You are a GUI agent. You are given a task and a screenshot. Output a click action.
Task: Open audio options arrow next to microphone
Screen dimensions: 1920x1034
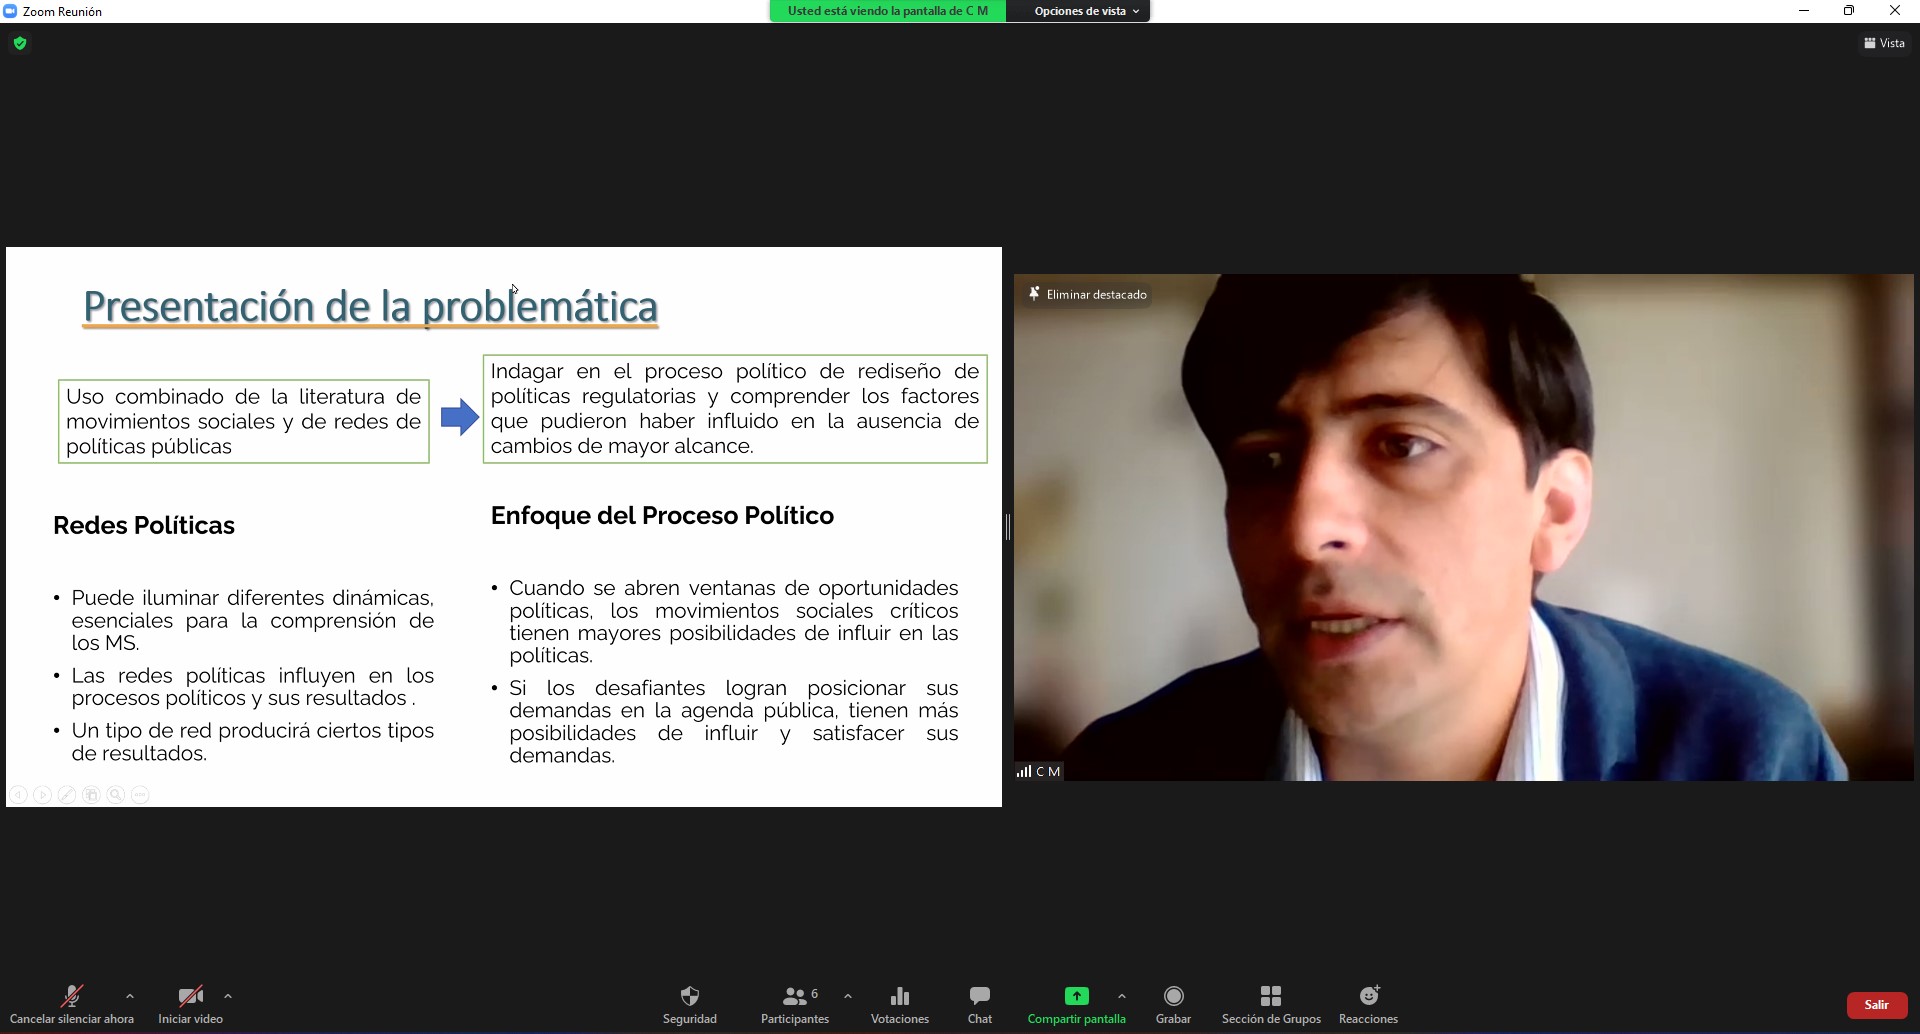pyautogui.click(x=130, y=996)
